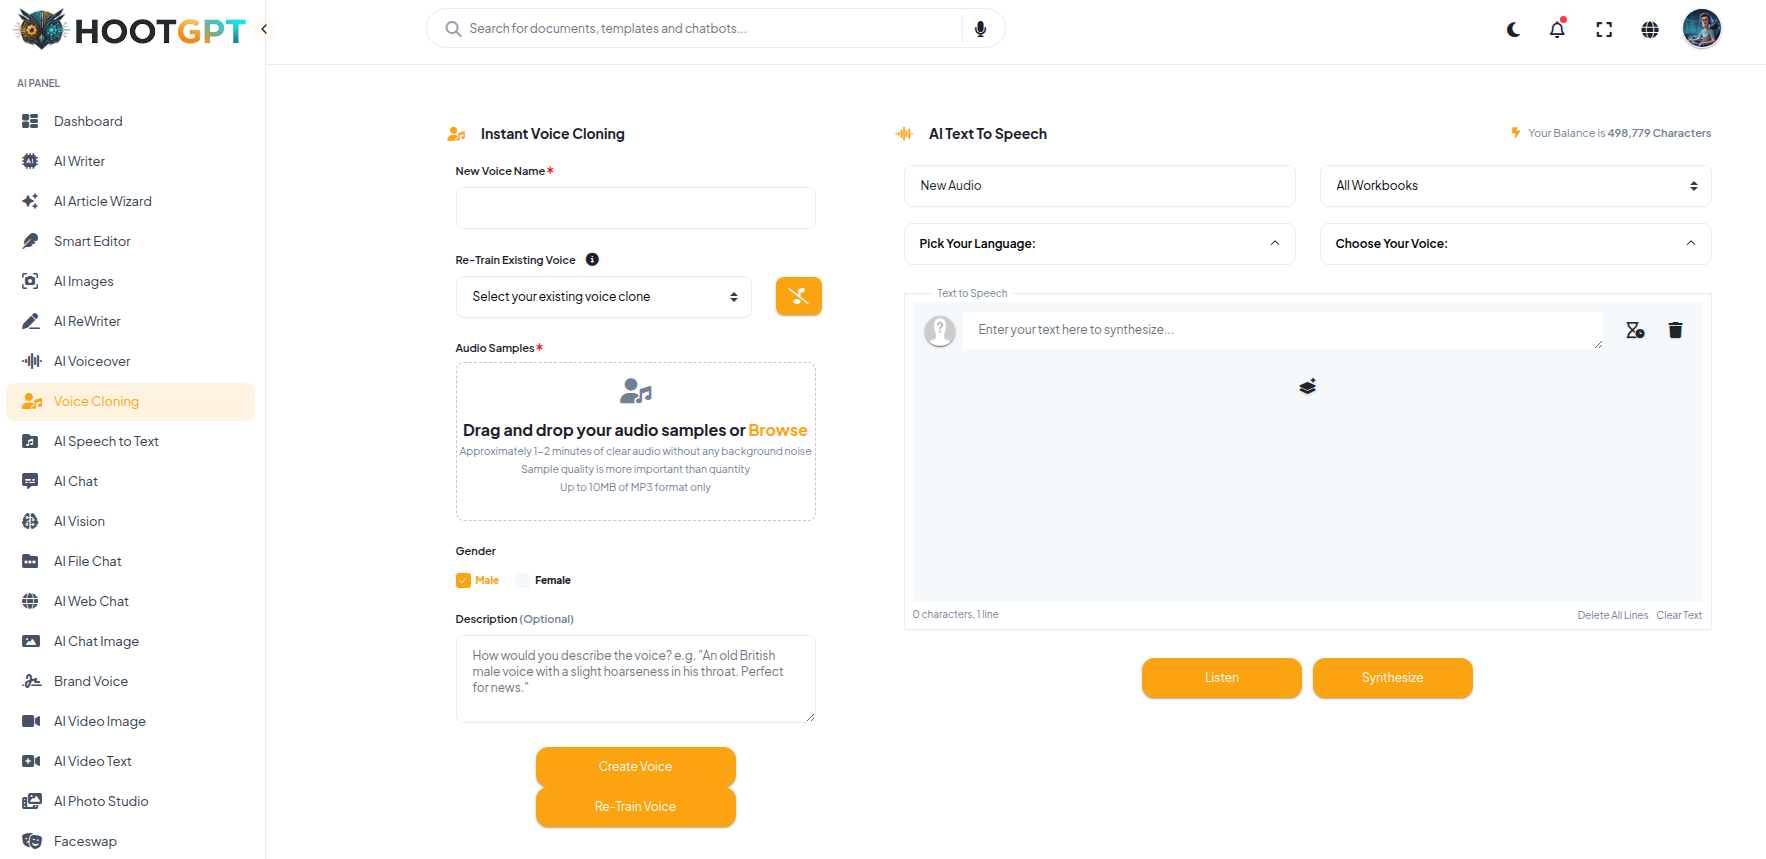The image size is (1766, 859).
Task: Toggle dark mode with the moon icon
Action: pyautogui.click(x=1512, y=30)
